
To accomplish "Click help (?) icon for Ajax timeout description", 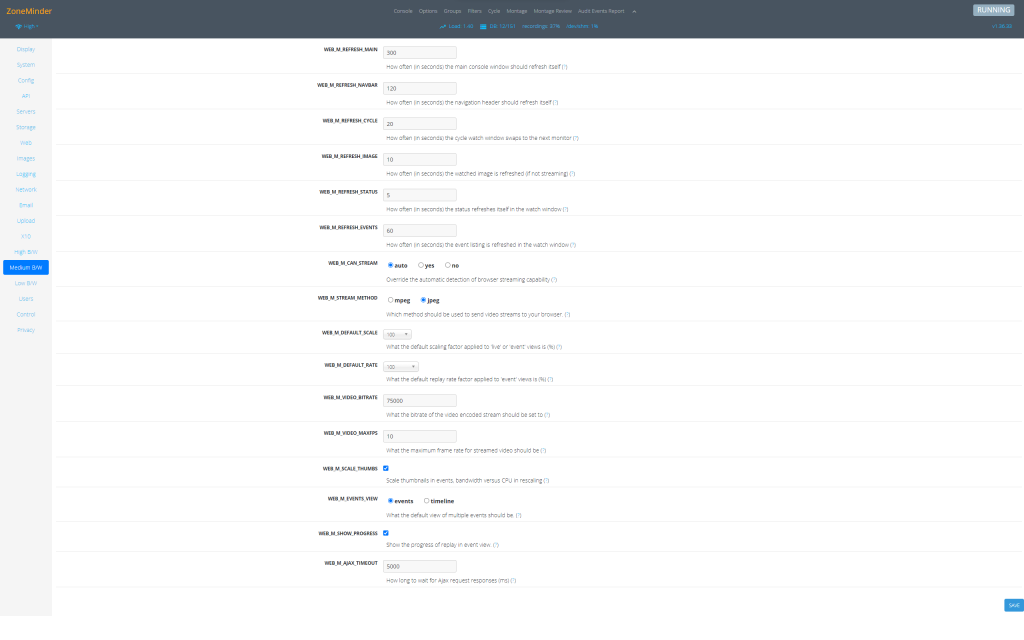I will point(513,580).
